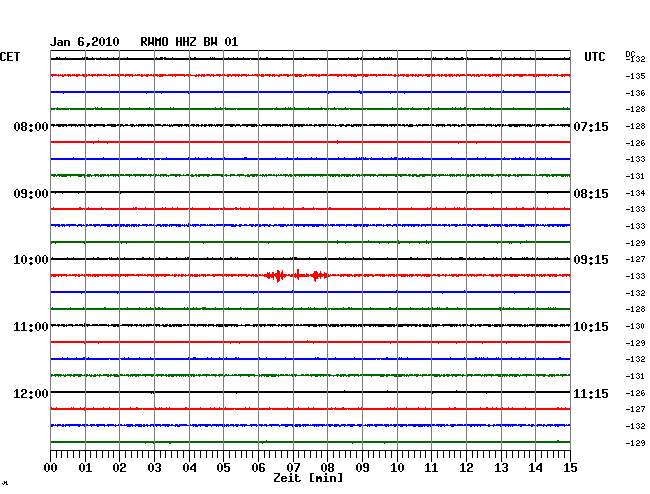650x494 pixels.
Task: Select the DC offset value "-136"
Action: click(x=635, y=93)
